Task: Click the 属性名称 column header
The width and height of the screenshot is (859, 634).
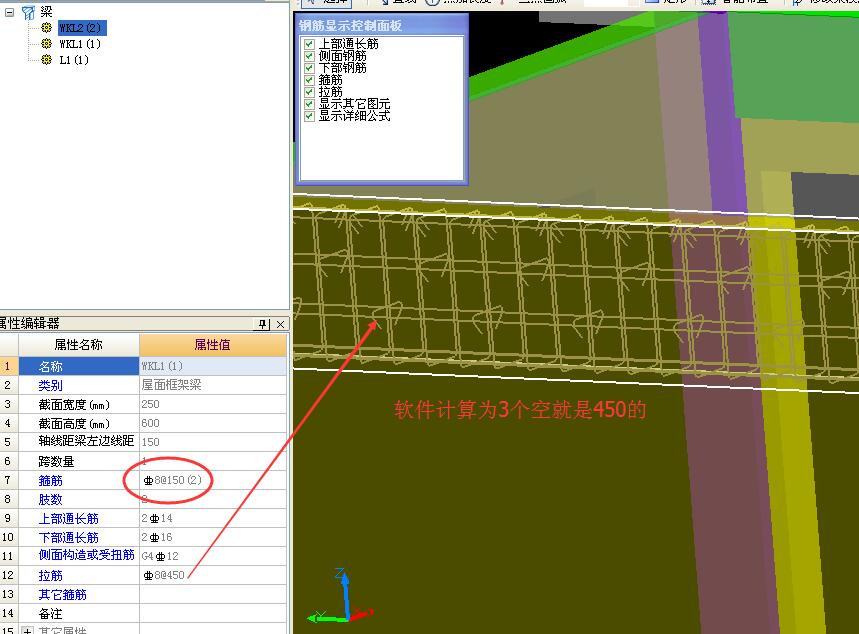Action: click(x=79, y=345)
